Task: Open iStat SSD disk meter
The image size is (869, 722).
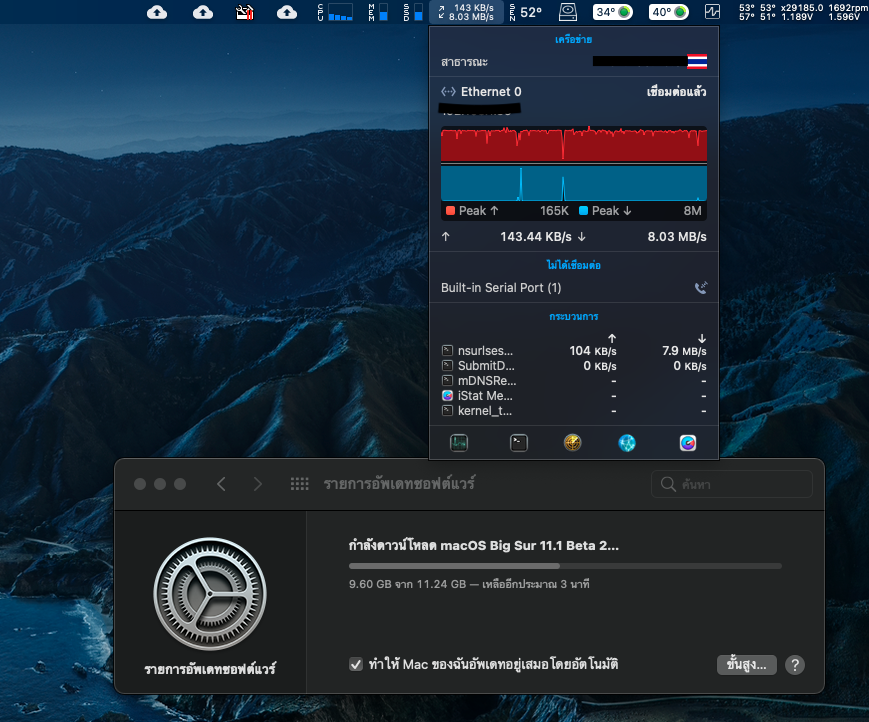Action: [x=413, y=12]
